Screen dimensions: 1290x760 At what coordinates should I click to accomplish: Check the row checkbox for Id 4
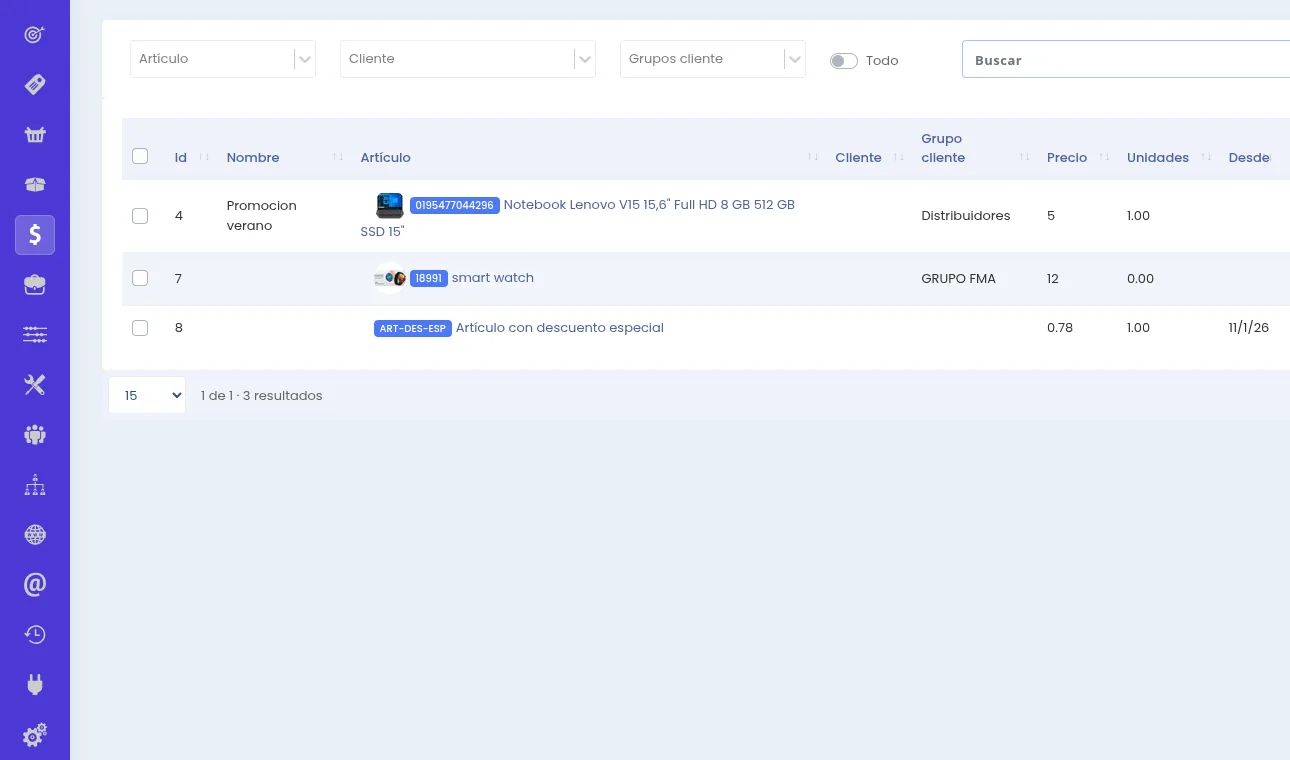coord(140,216)
